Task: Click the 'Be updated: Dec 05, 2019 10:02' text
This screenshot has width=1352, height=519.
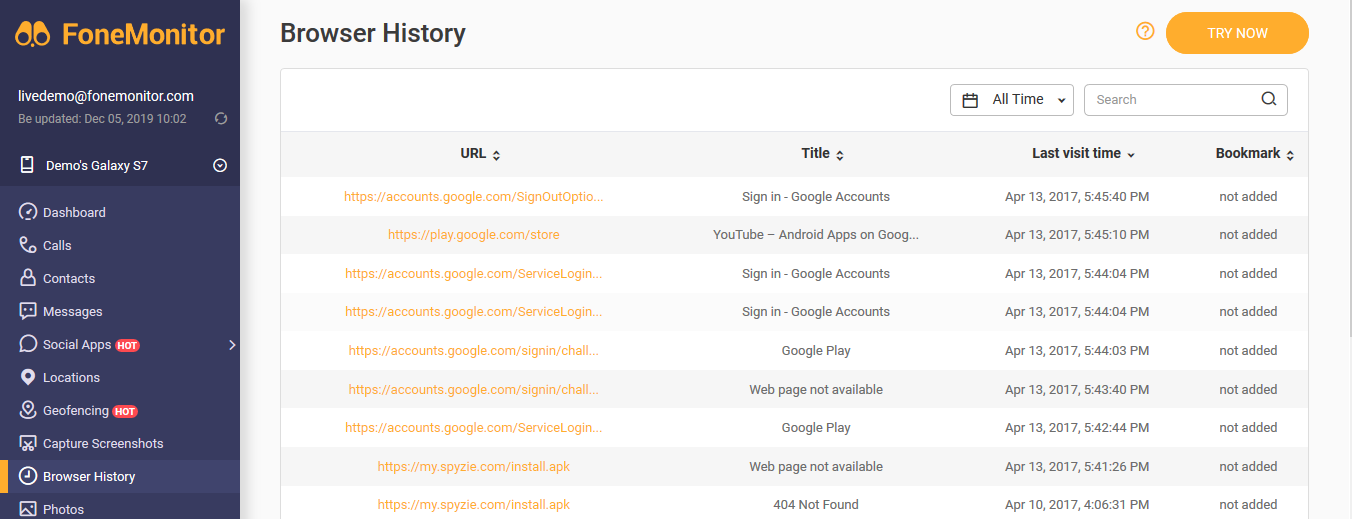Action: (102, 119)
